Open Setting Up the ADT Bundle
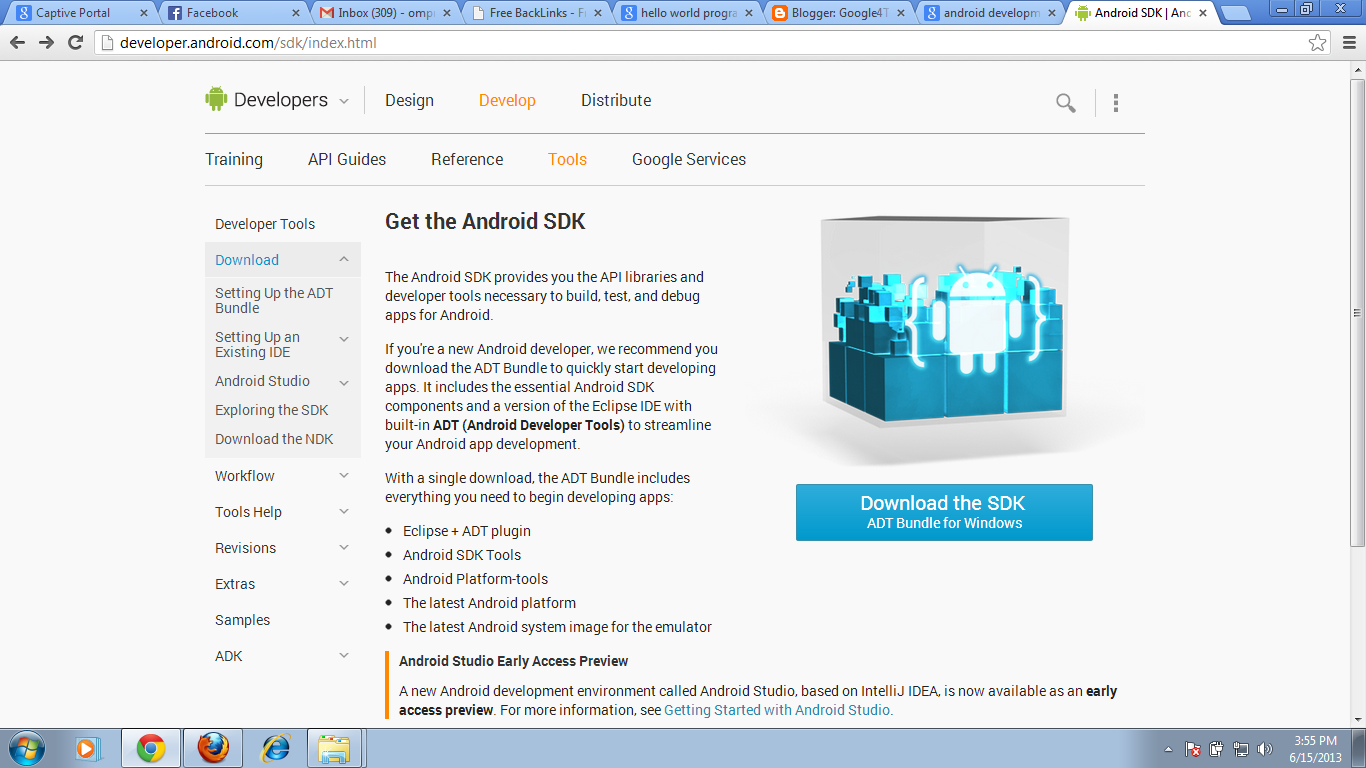The width and height of the screenshot is (1366, 768). pos(274,300)
